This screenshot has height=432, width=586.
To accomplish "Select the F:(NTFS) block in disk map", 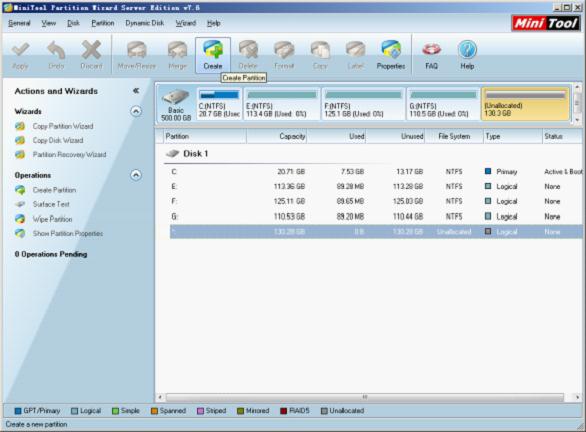I will [363, 104].
